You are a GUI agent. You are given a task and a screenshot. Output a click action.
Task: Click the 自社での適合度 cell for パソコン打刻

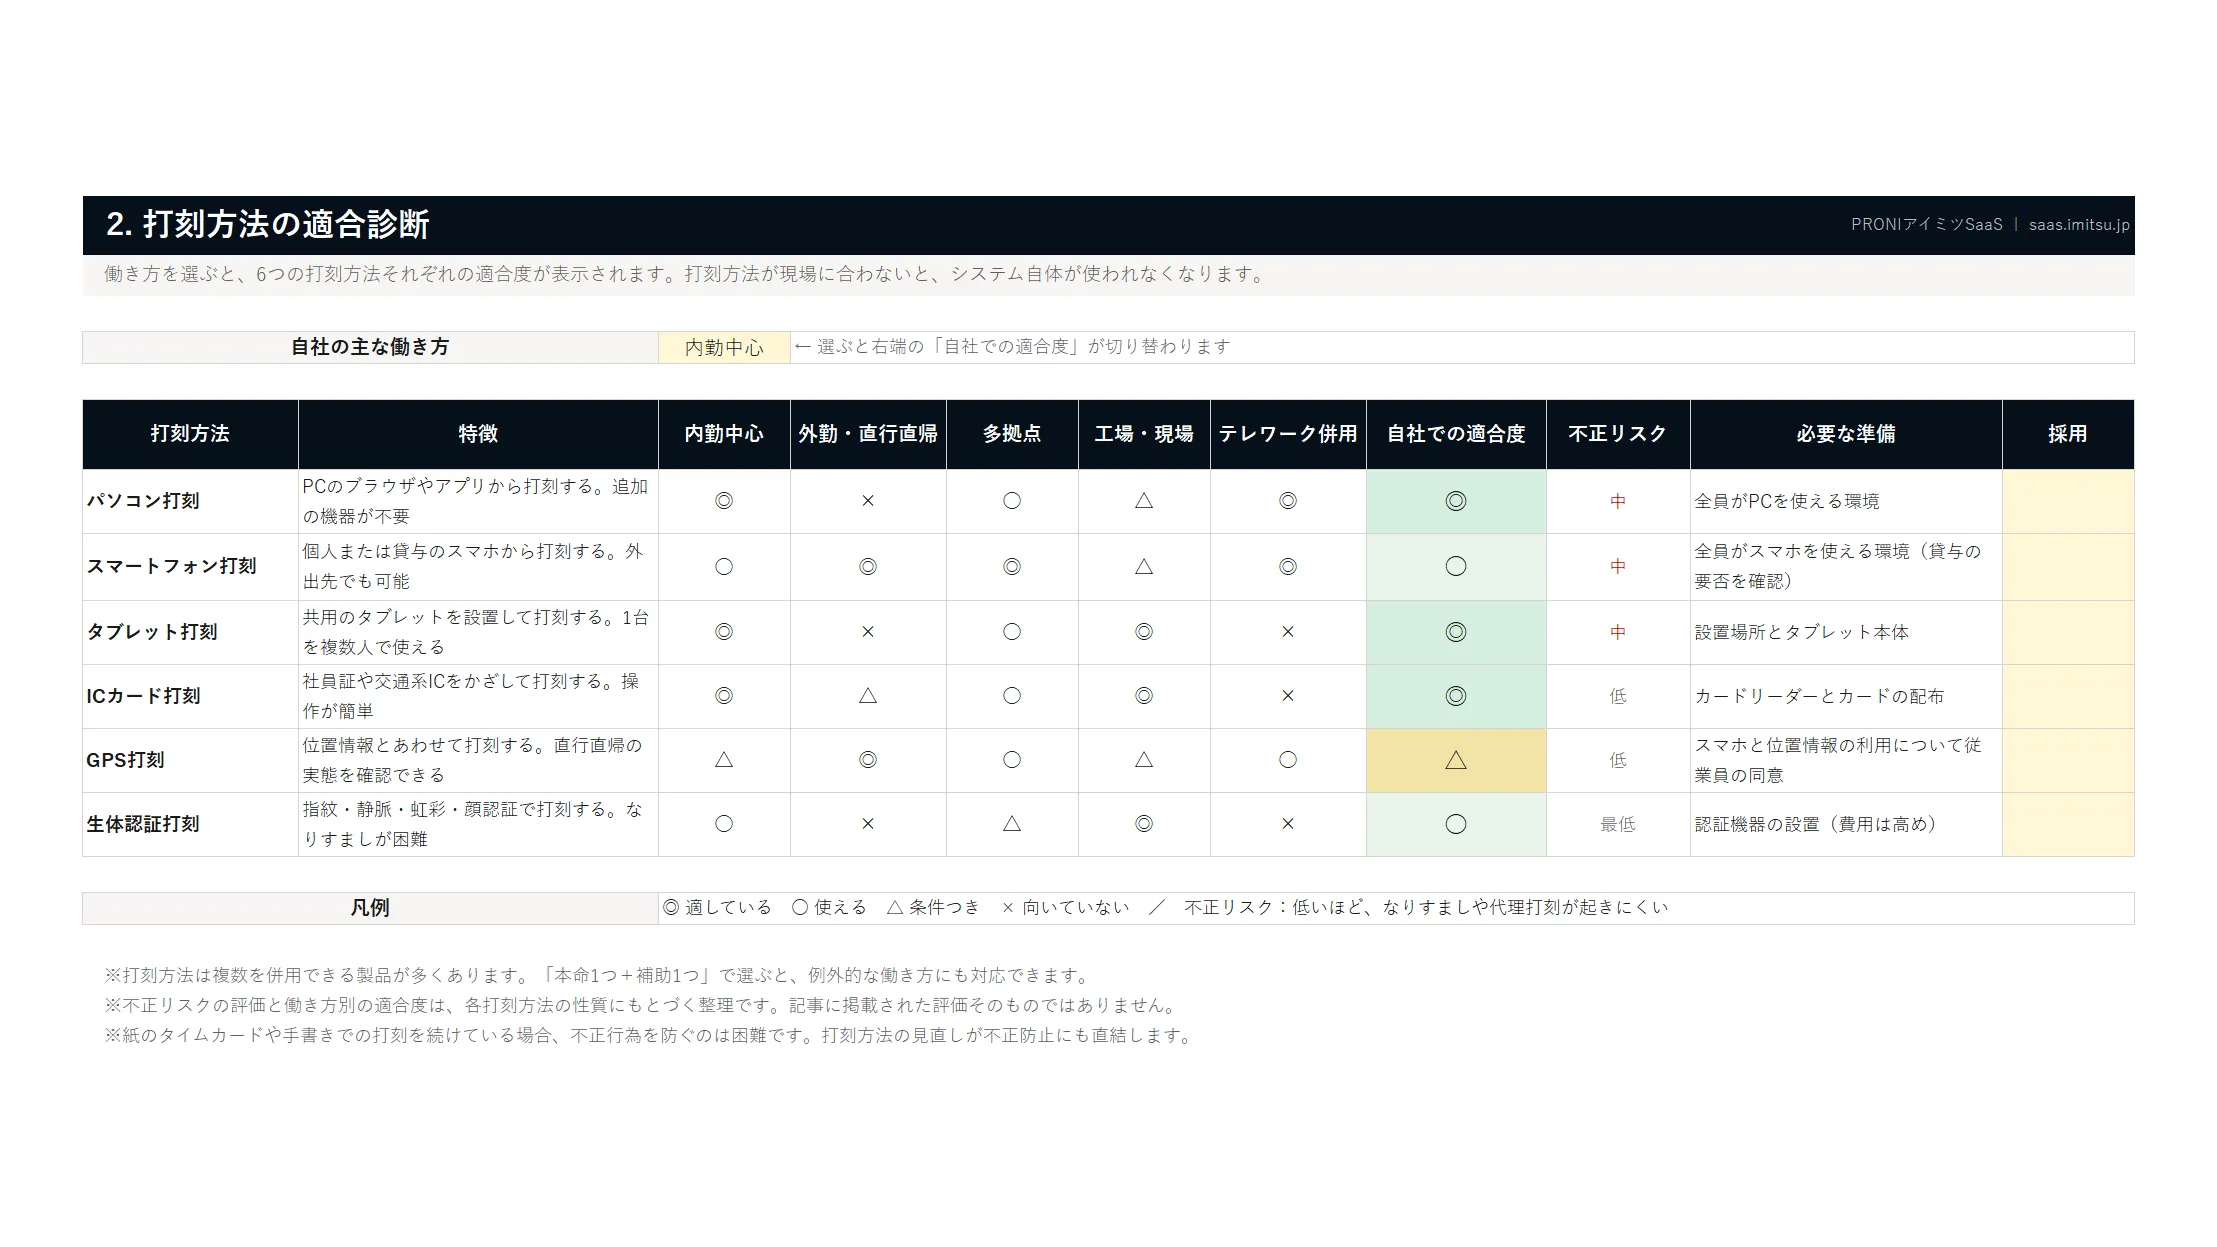1456,501
